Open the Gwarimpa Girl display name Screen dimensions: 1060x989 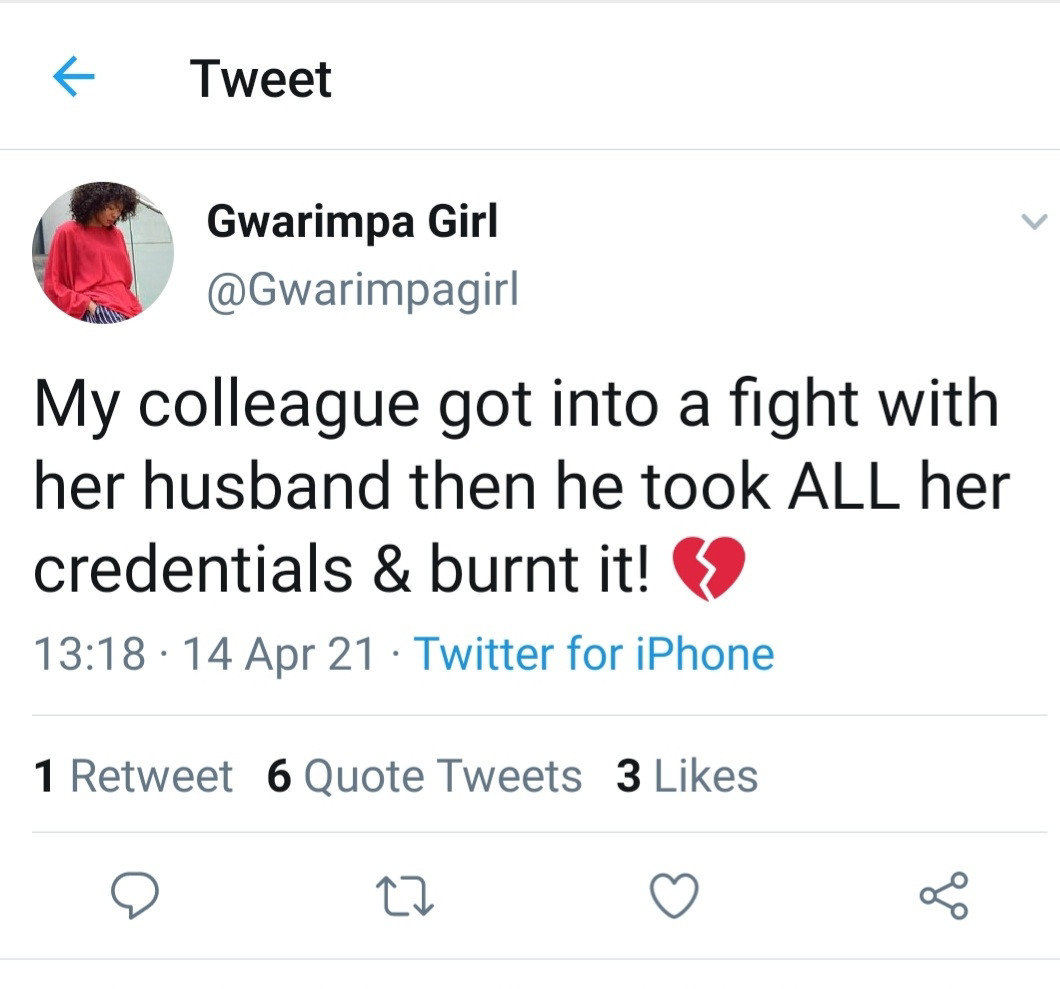coord(352,221)
